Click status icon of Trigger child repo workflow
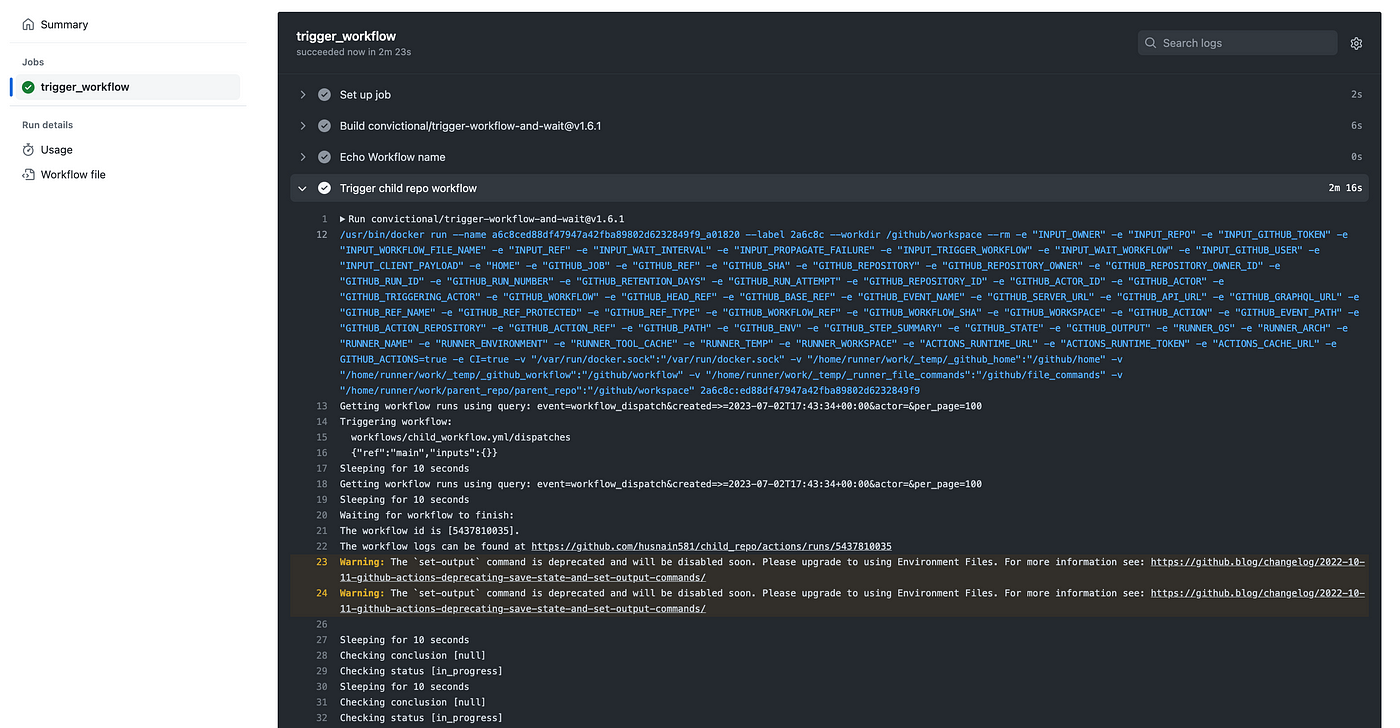Viewport: 1400px width, 728px height. (324, 188)
